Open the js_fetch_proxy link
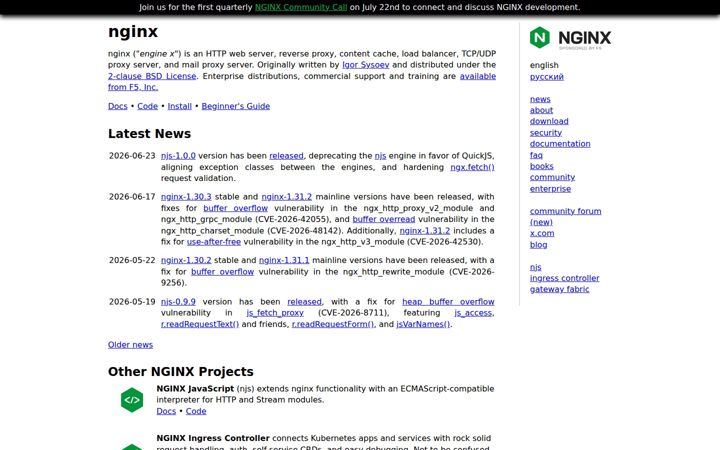The height and width of the screenshot is (450, 720). coord(275,313)
